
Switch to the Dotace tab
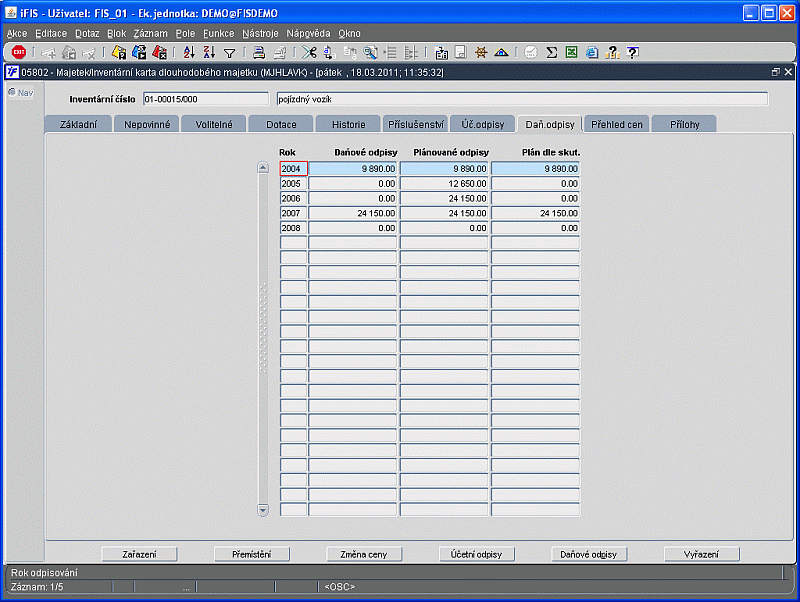(x=281, y=124)
